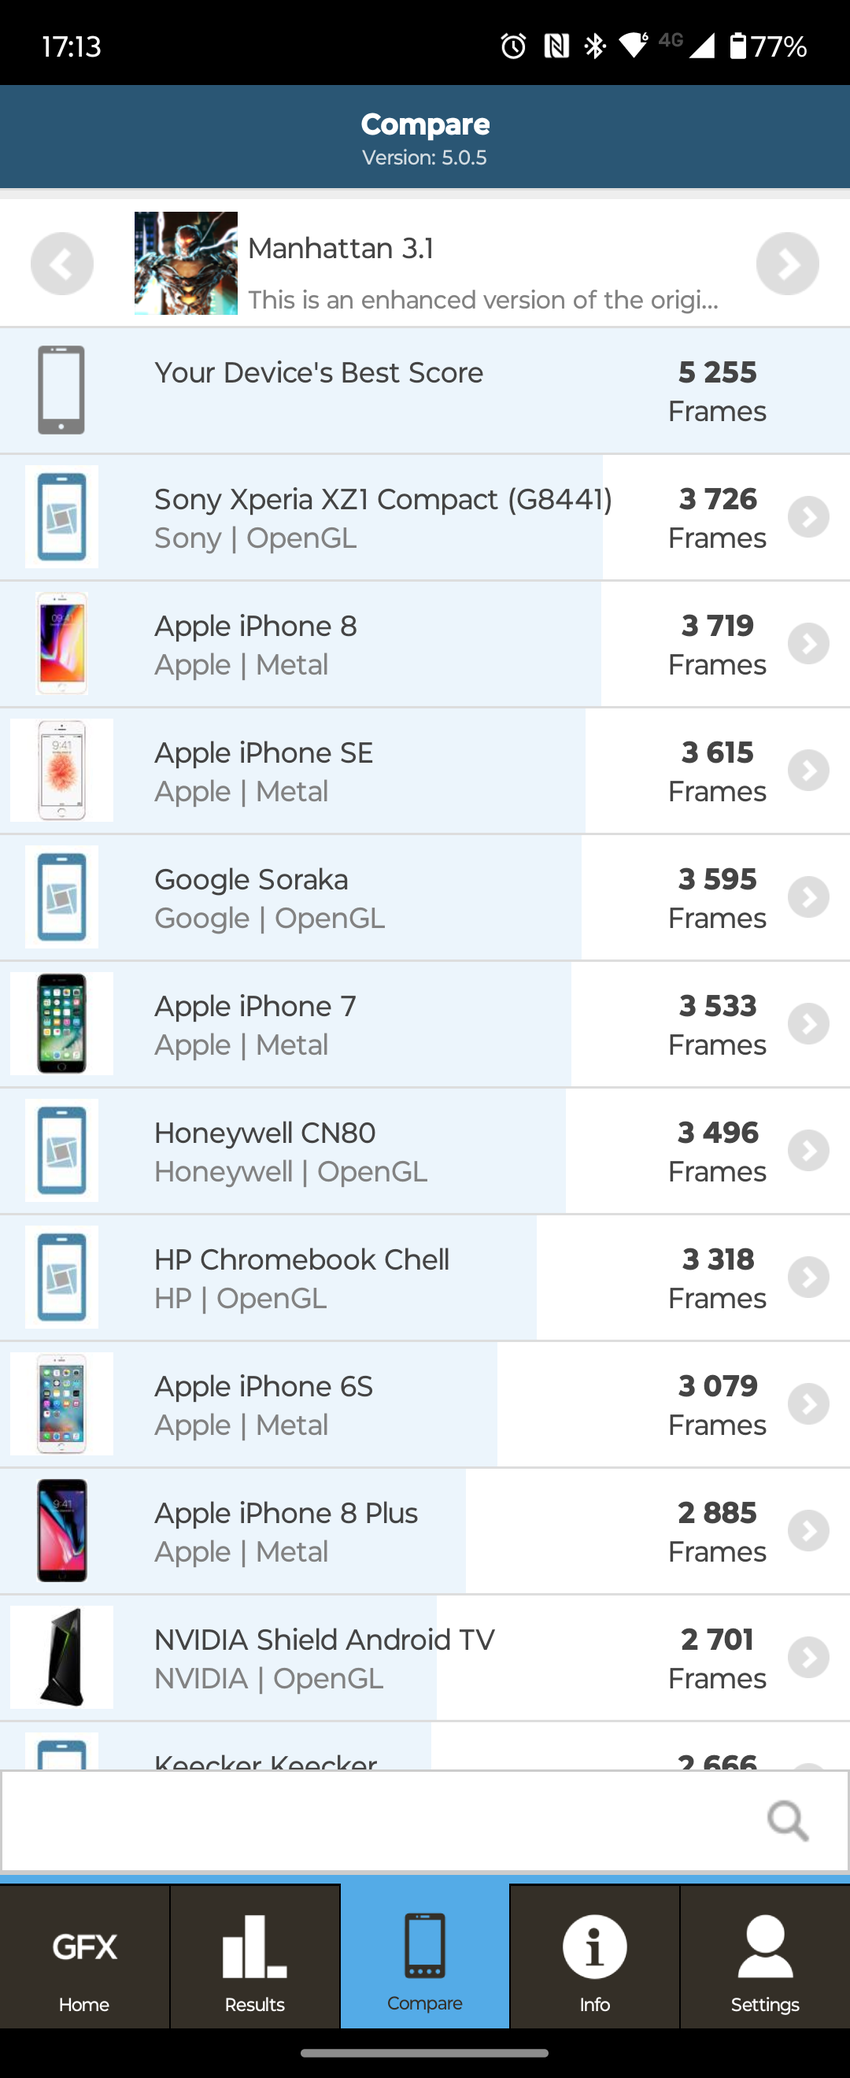Open the Settings tab
850x2078 pixels.
(x=765, y=1957)
